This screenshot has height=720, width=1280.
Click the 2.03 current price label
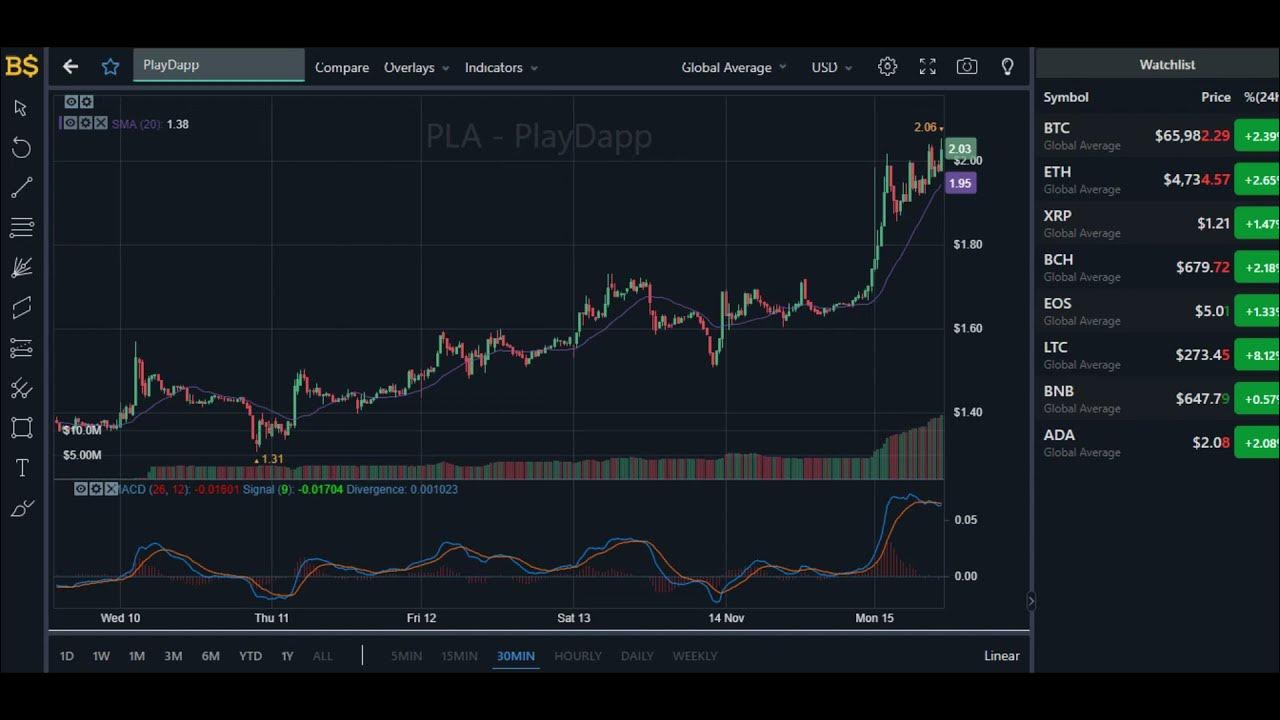(x=959, y=149)
